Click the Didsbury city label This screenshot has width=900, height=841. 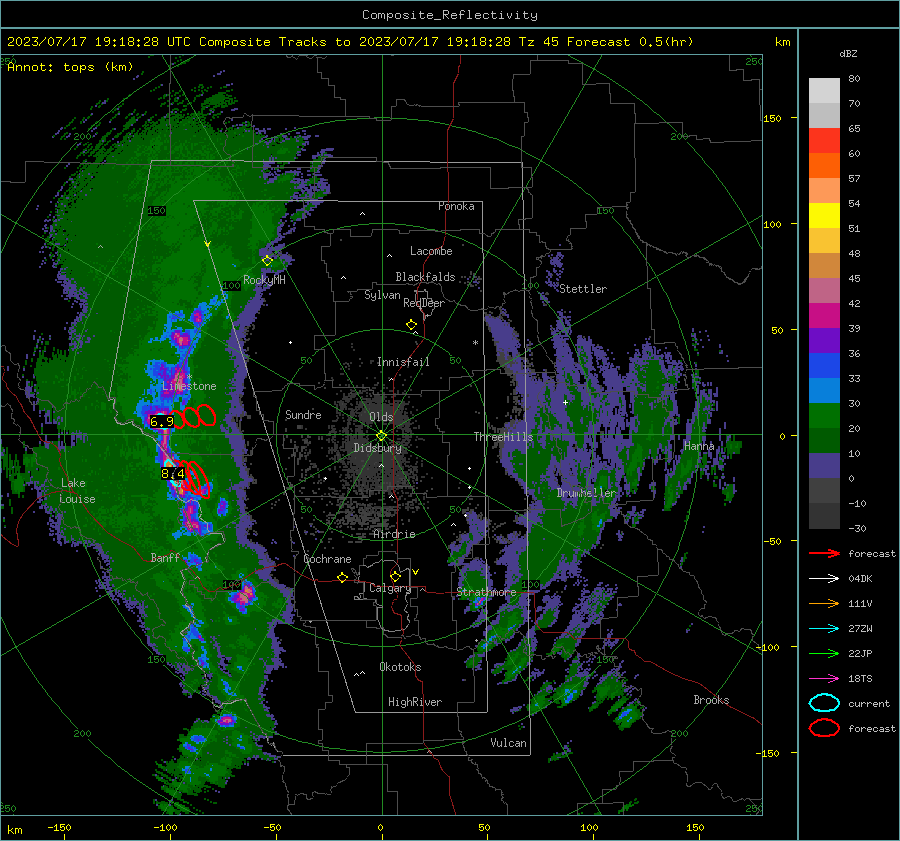(x=378, y=448)
